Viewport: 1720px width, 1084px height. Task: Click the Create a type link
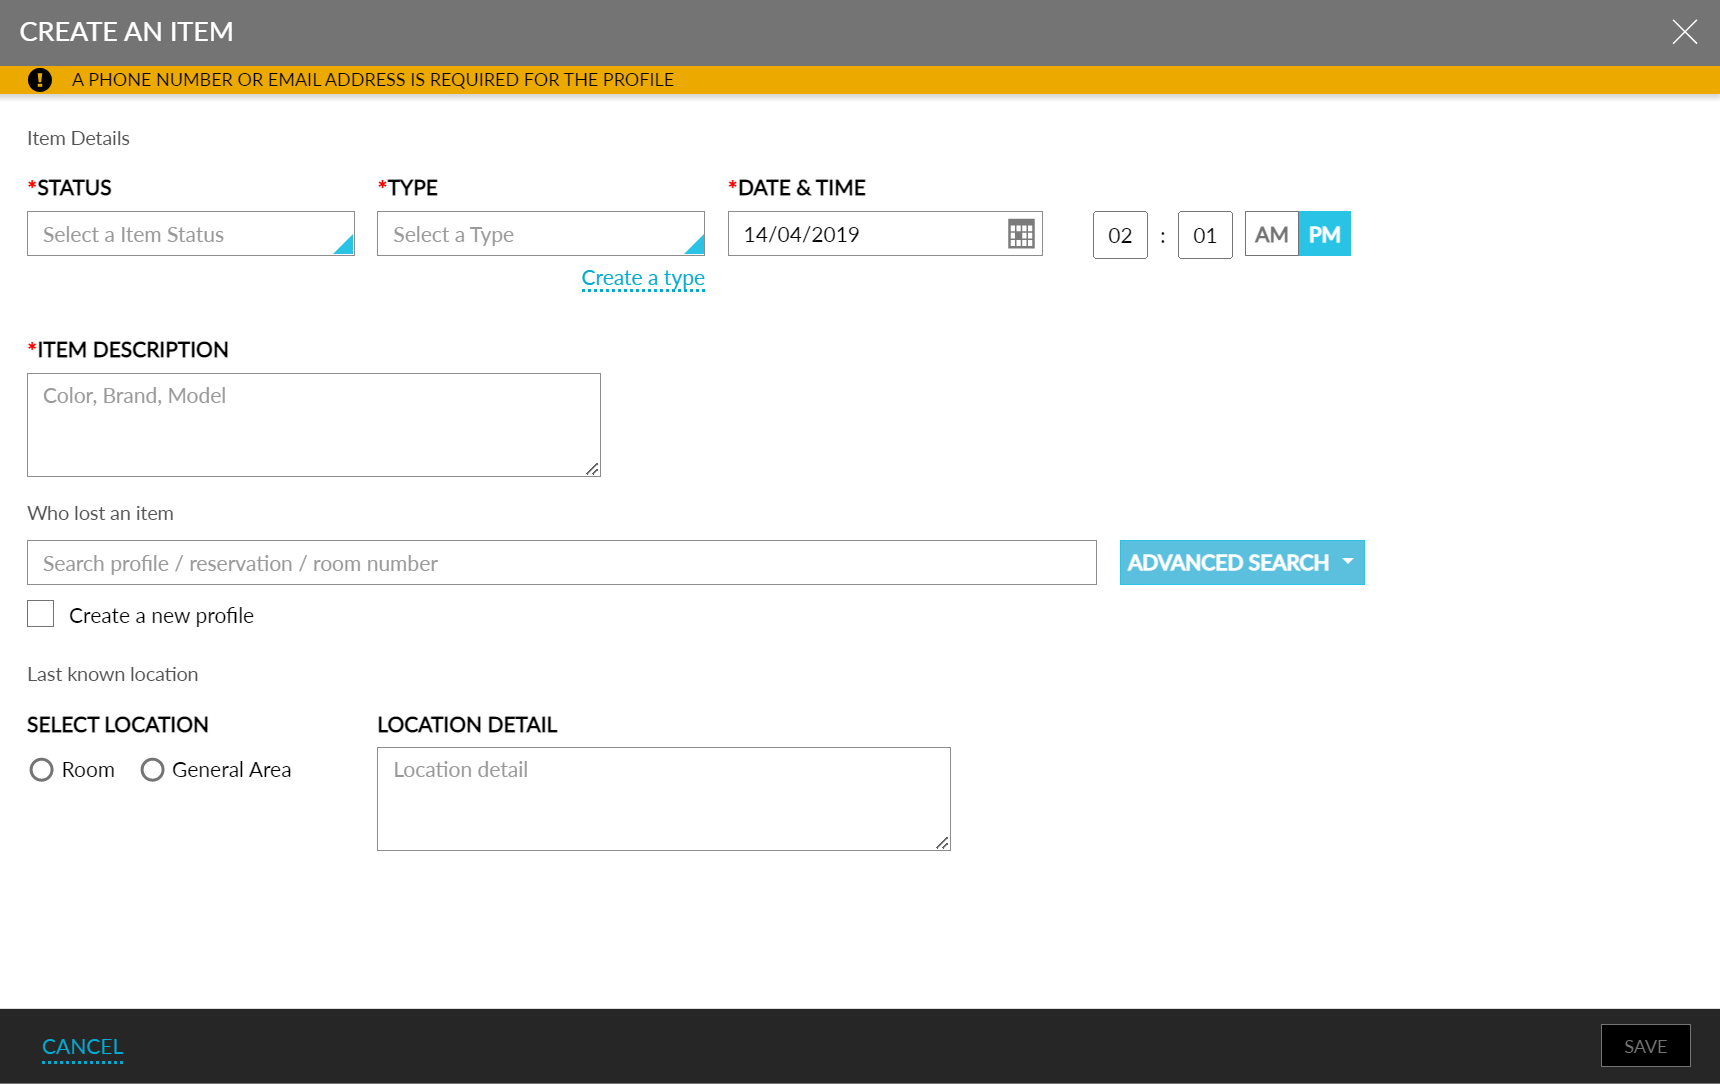click(x=643, y=278)
